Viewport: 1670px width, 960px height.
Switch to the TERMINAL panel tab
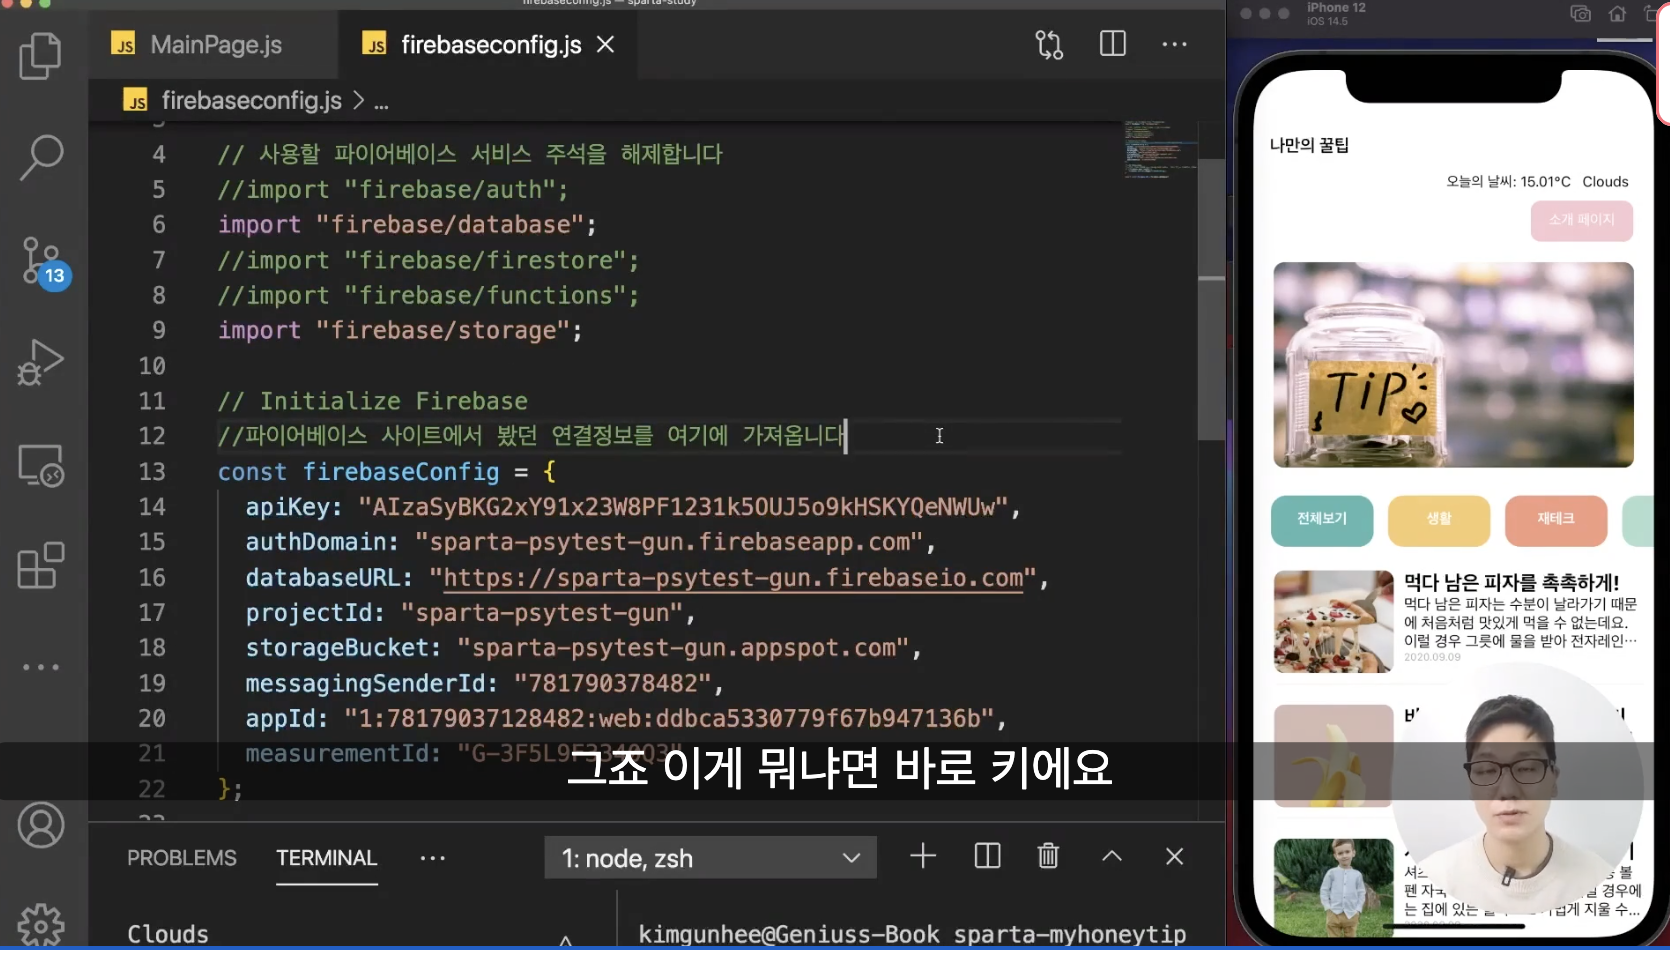point(327,858)
